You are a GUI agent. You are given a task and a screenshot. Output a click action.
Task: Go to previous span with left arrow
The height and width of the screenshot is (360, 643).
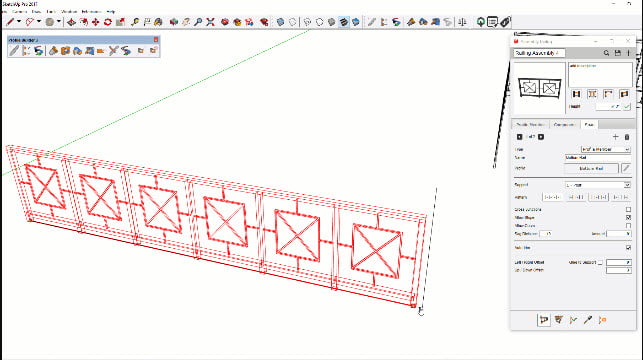(520, 137)
